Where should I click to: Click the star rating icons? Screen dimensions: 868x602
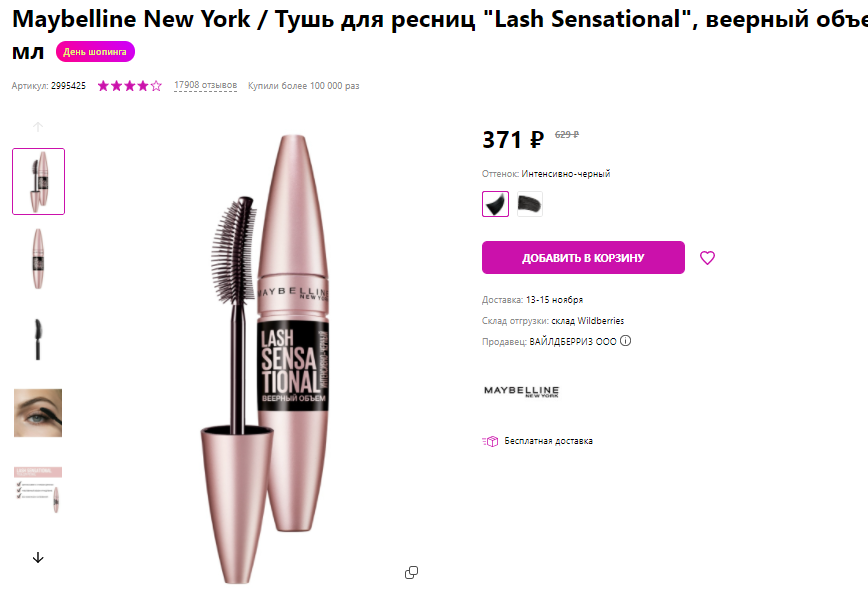[129, 86]
